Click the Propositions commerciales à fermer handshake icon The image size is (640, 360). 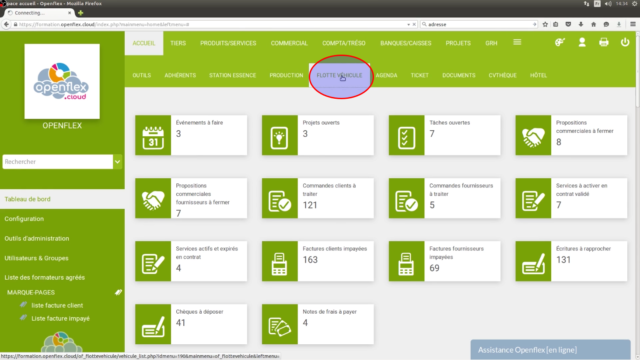click(x=533, y=135)
